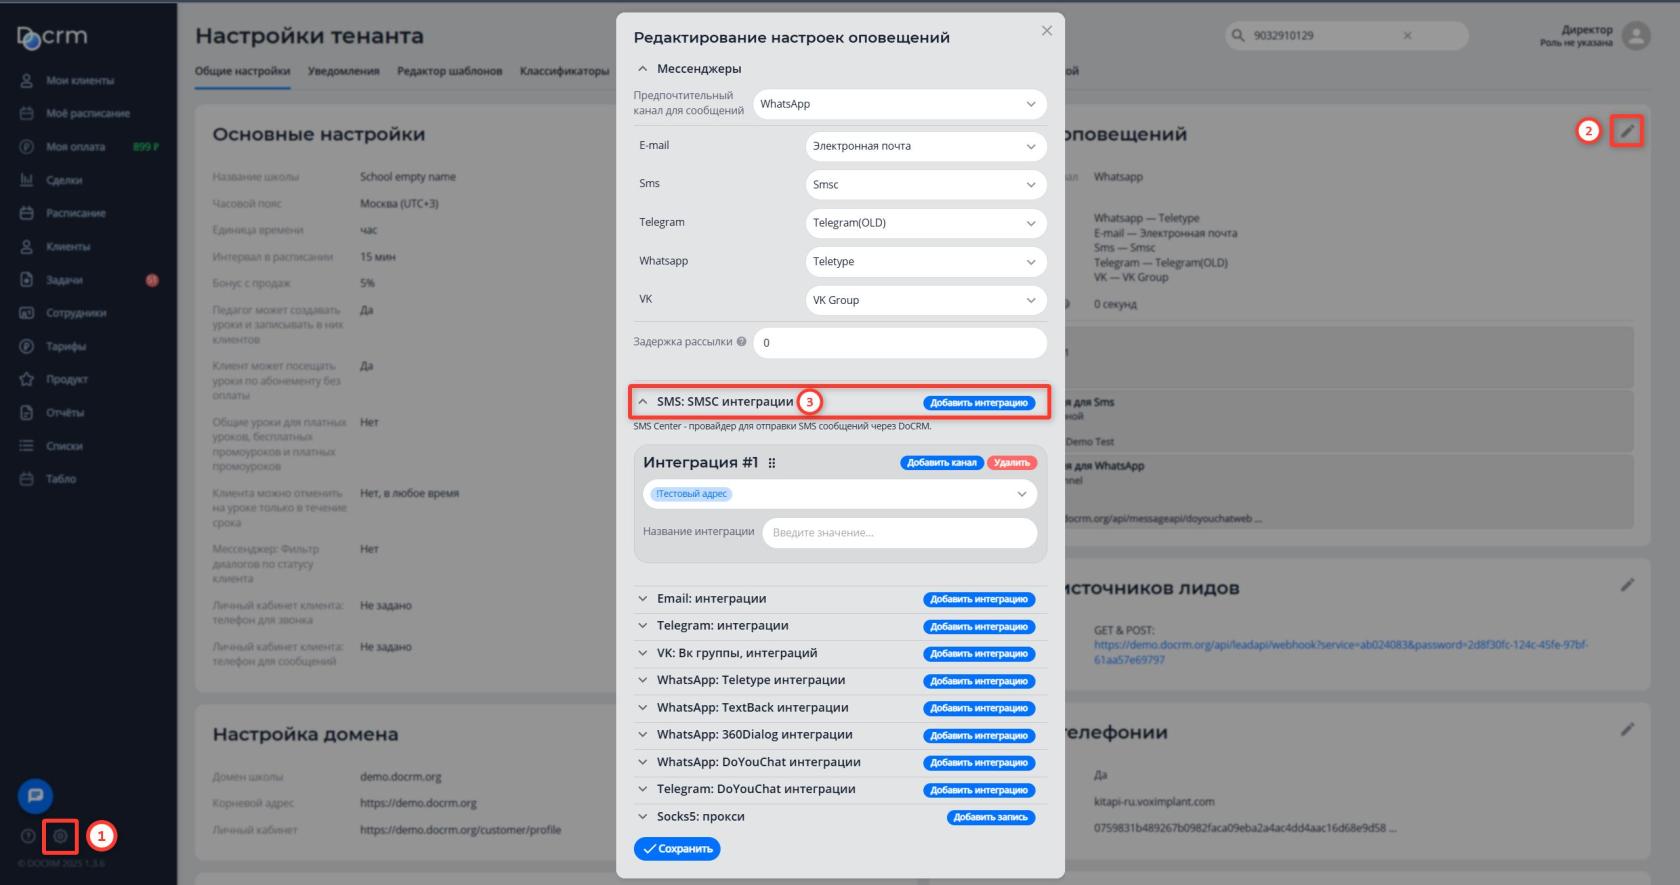The height and width of the screenshot is (885, 1680).
Task: Click the pencil icon for lead sources section
Action: click(x=1627, y=585)
